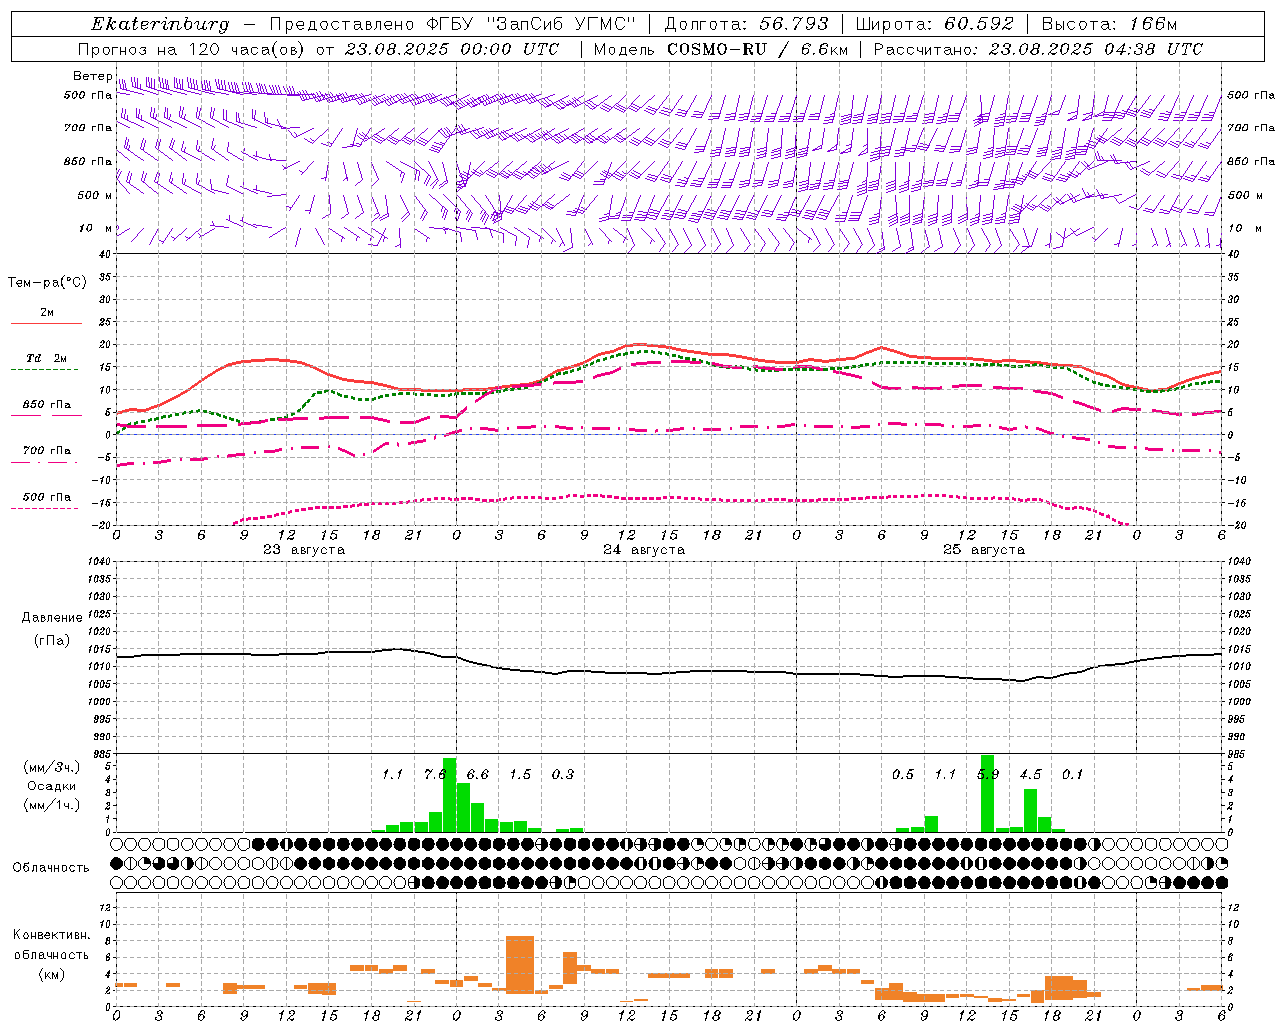Click the "0.3" precipitation value
This screenshot has width=1280, height=1024.
[x=563, y=775]
